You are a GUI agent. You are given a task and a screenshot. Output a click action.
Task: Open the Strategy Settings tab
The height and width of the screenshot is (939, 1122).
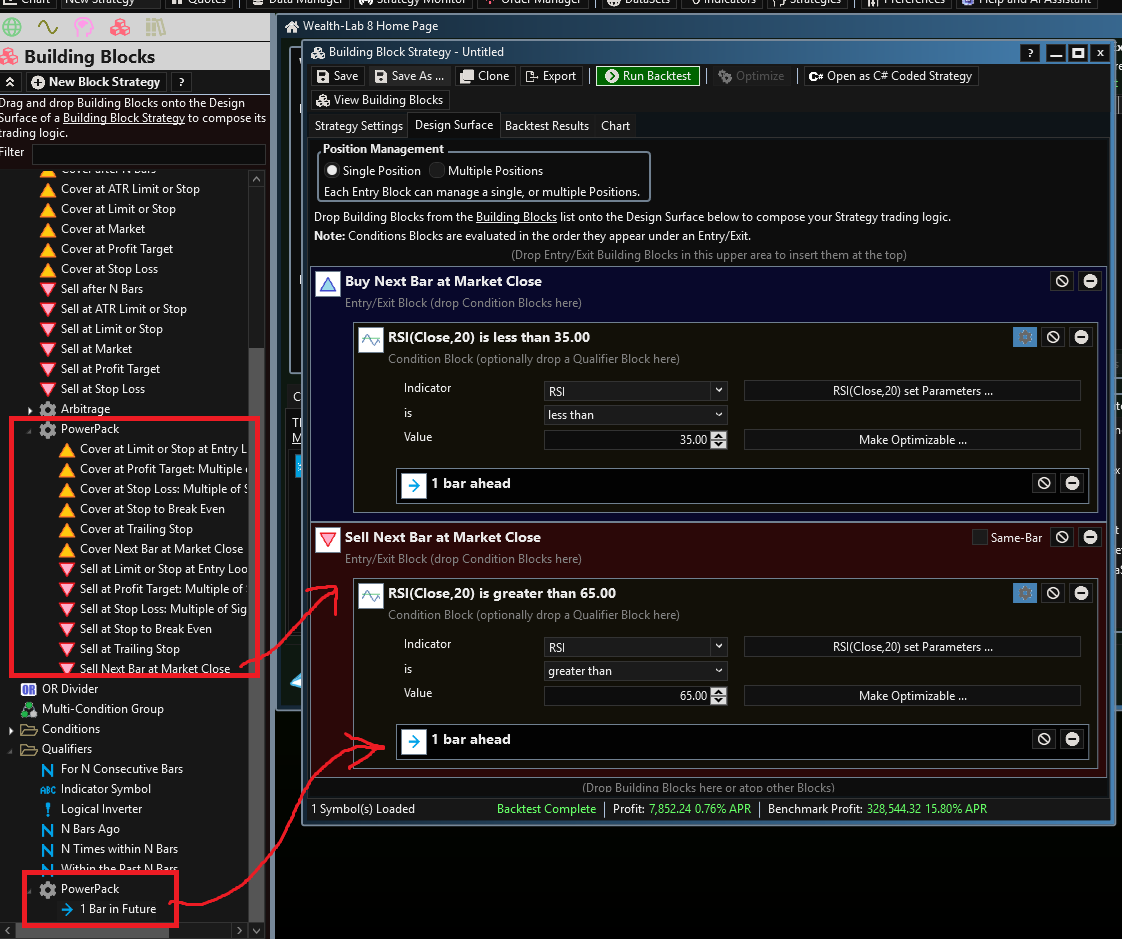[x=358, y=126]
